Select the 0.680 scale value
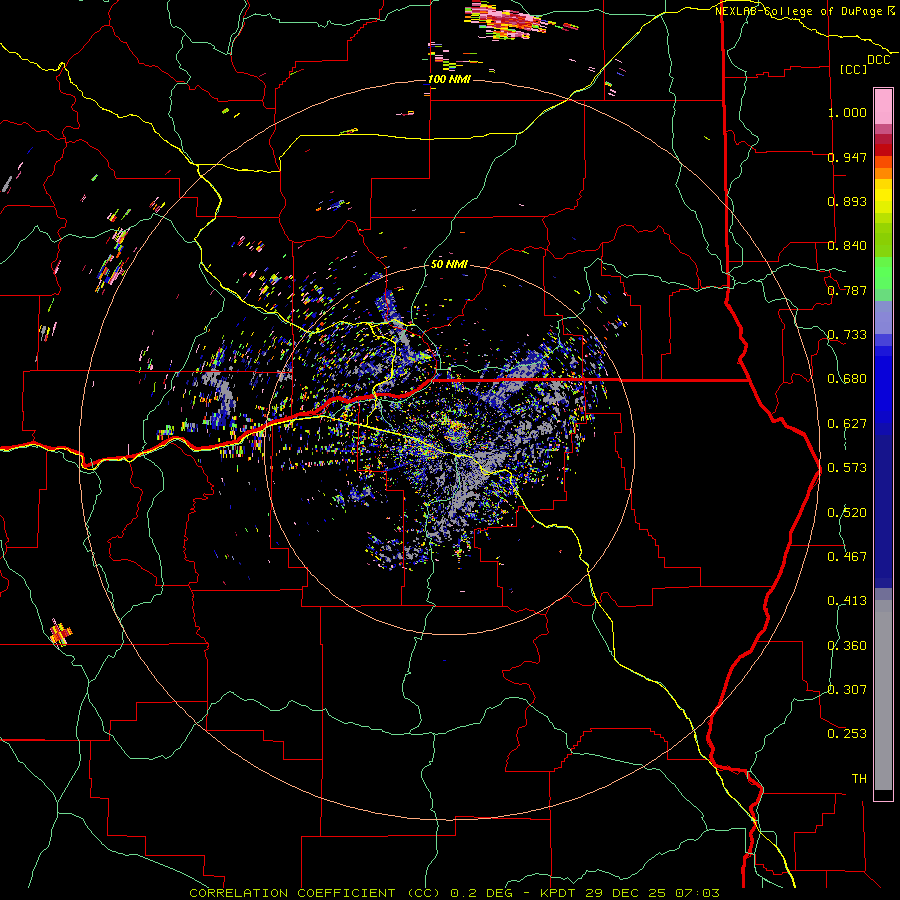This screenshot has width=900, height=900. point(847,379)
